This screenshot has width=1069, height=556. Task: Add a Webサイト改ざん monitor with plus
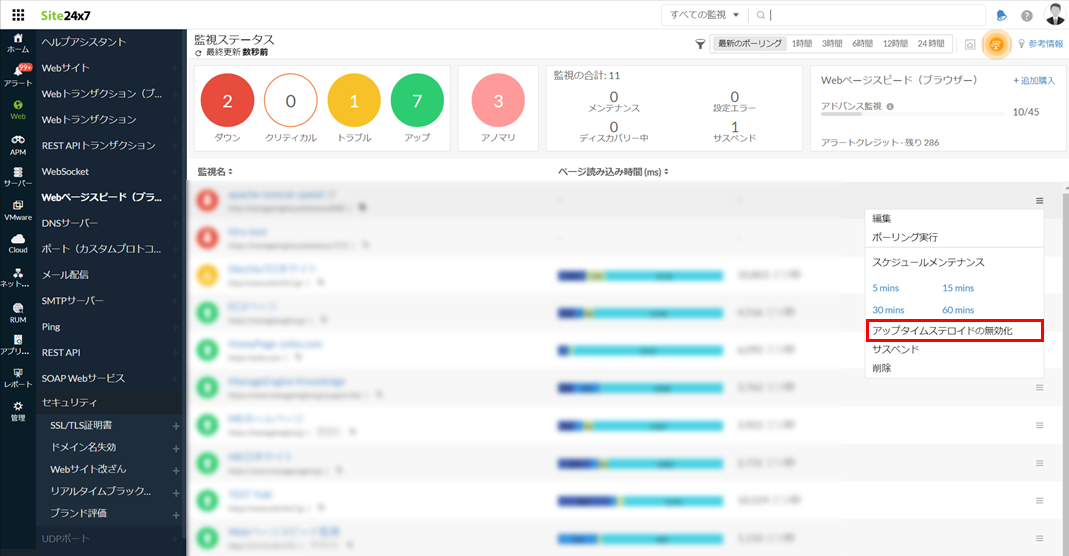[176, 471]
